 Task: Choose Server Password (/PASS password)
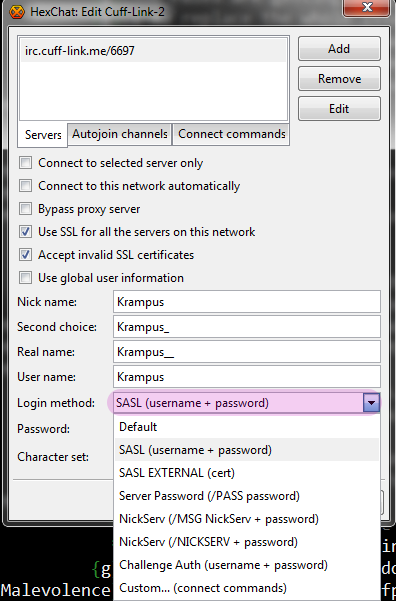click(x=247, y=496)
